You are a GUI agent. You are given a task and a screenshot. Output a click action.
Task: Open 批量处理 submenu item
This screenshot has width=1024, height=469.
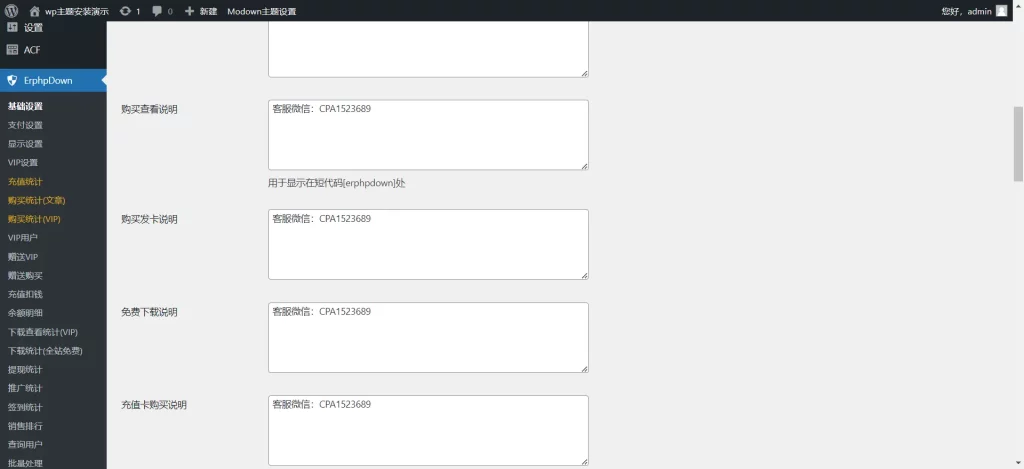25,463
